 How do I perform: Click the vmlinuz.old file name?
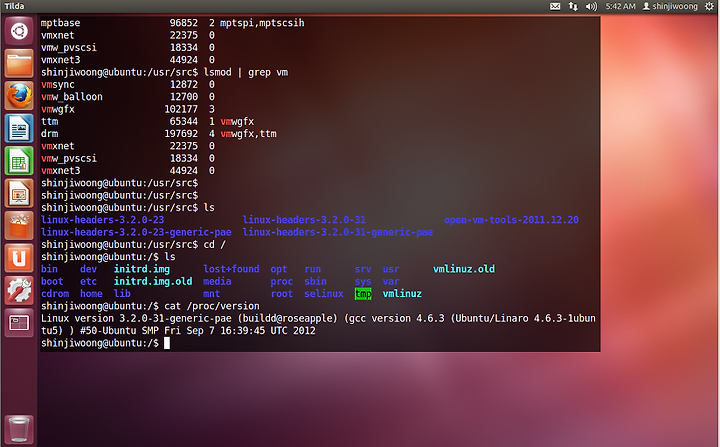pyautogui.click(x=464, y=269)
